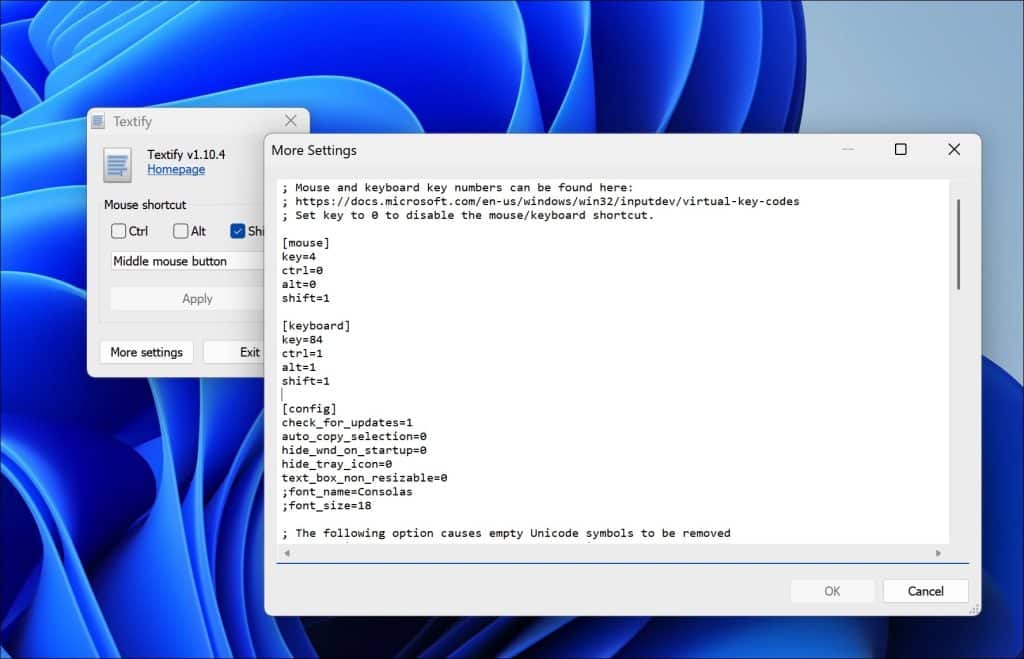Click the Textify v1.10.4 version label
This screenshot has width=1024, height=659.
(186, 154)
